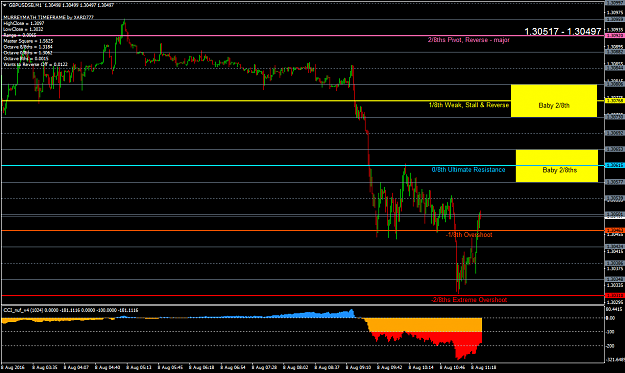Click the yellow price tag on price axis
The image size is (625, 373).
tap(614, 101)
